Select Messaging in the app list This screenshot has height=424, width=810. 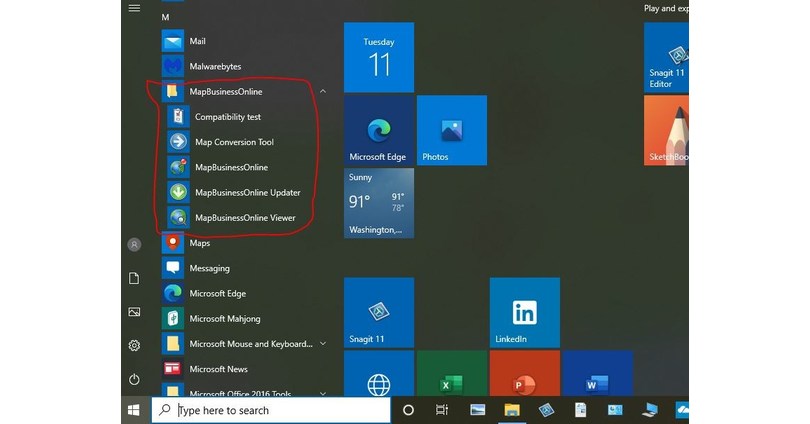point(209,268)
